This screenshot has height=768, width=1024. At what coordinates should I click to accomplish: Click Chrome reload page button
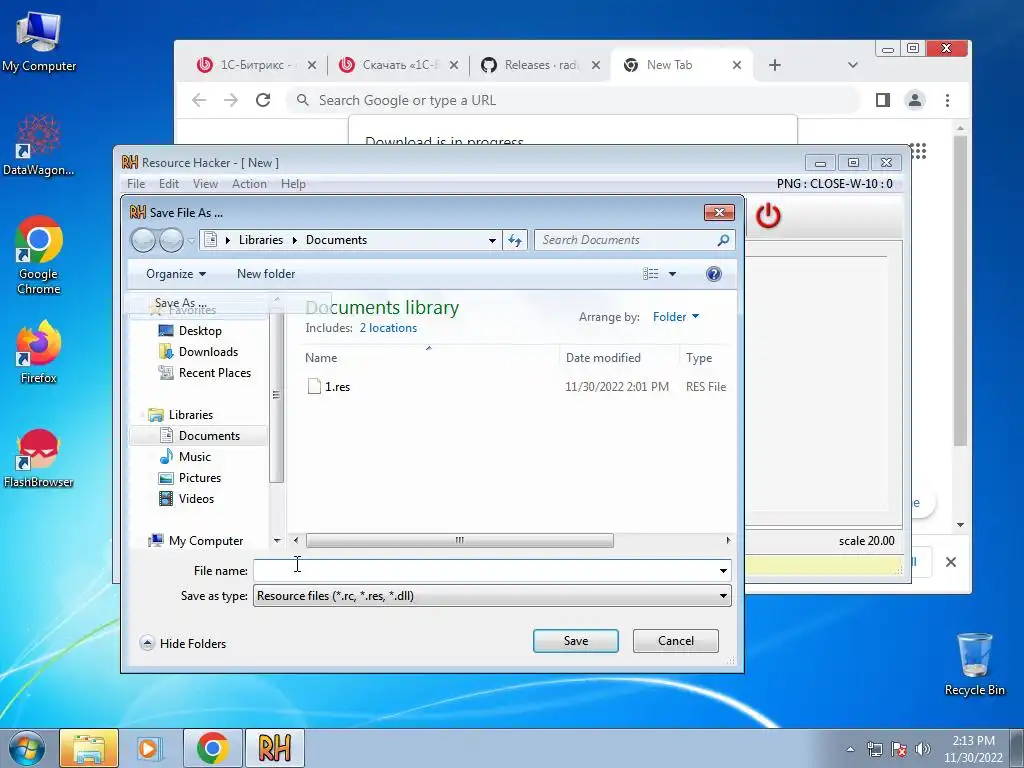pos(263,100)
